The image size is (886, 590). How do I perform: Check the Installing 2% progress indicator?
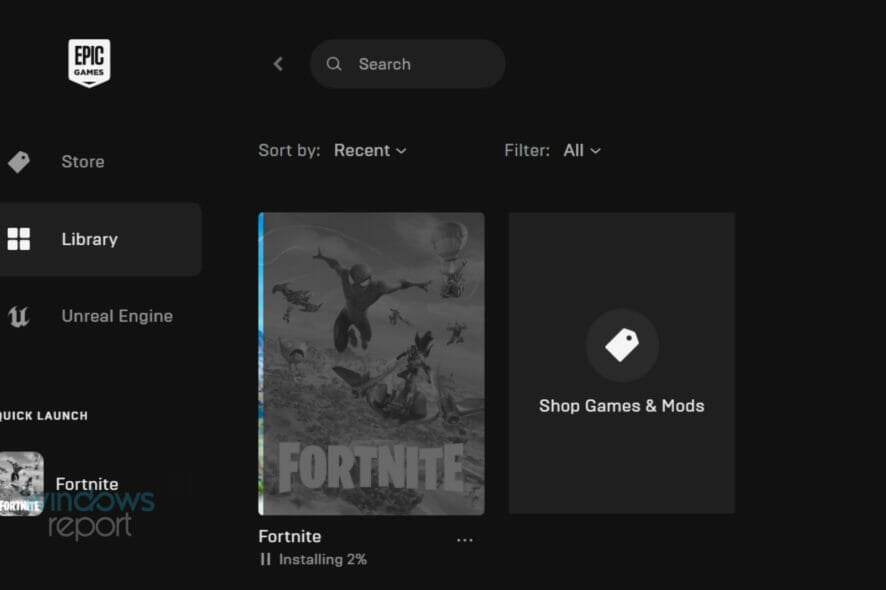pyautogui.click(x=321, y=559)
